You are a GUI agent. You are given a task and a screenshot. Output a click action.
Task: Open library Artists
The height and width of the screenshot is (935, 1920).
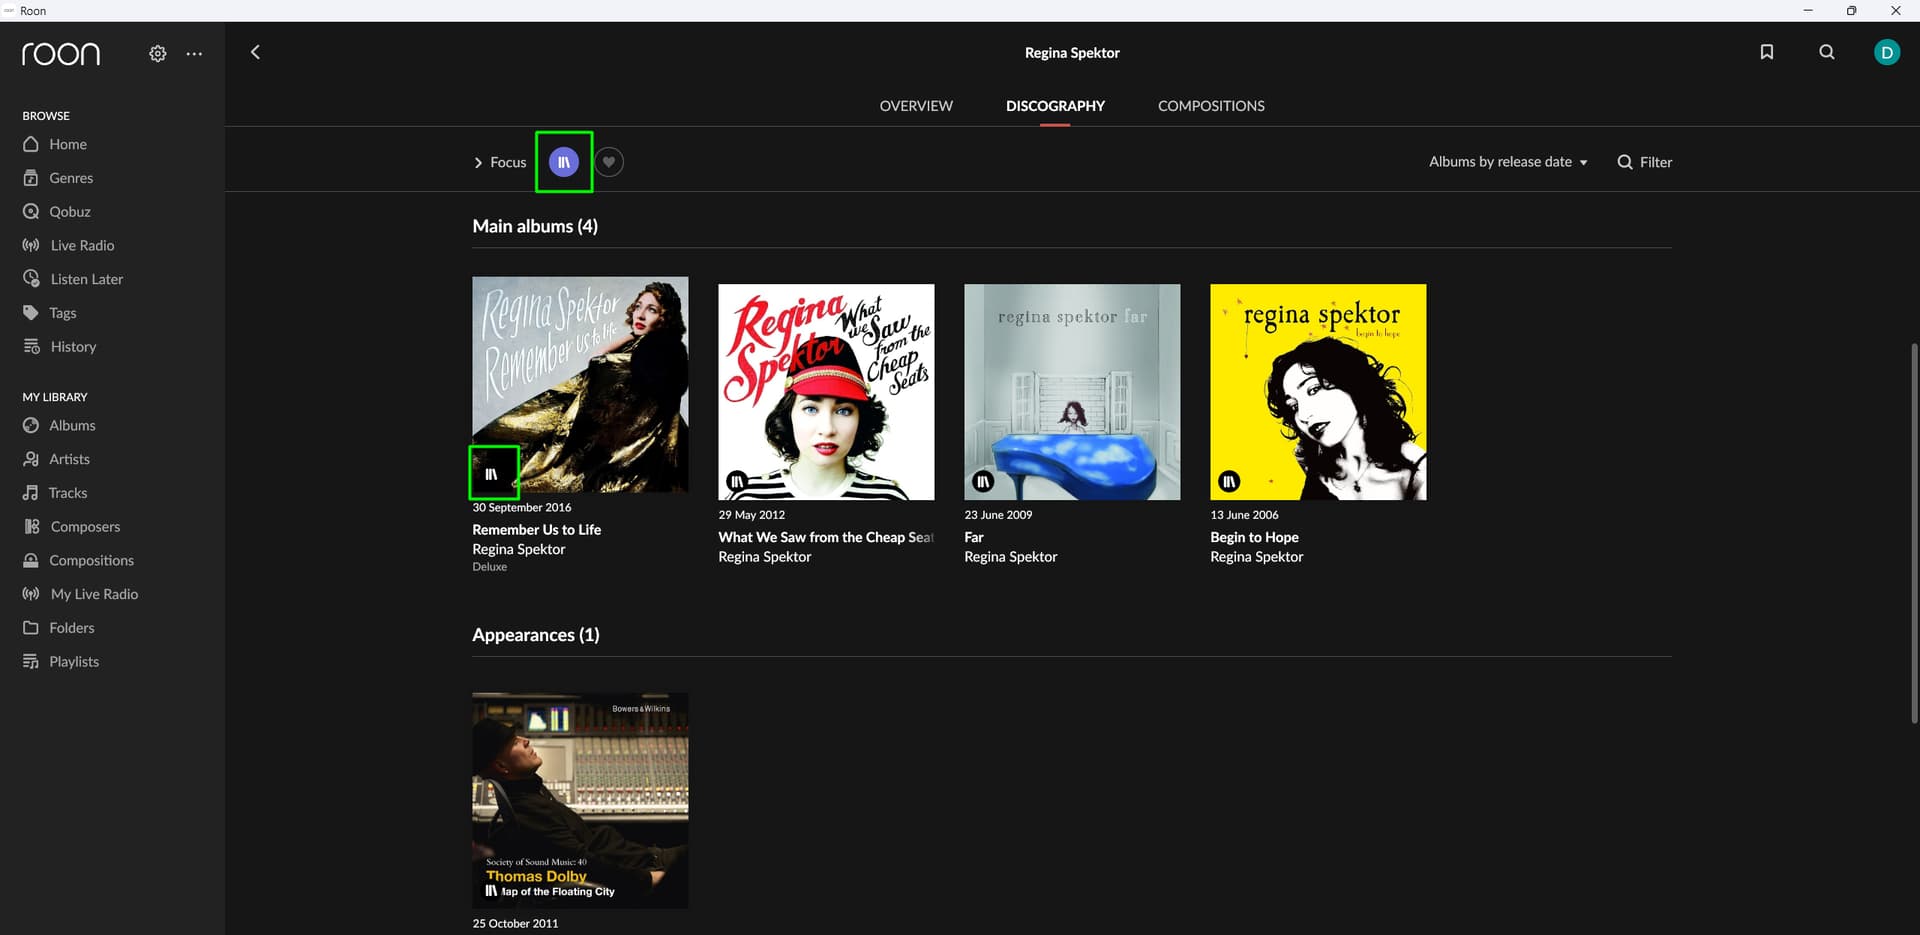pyautogui.click(x=57, y=459)
